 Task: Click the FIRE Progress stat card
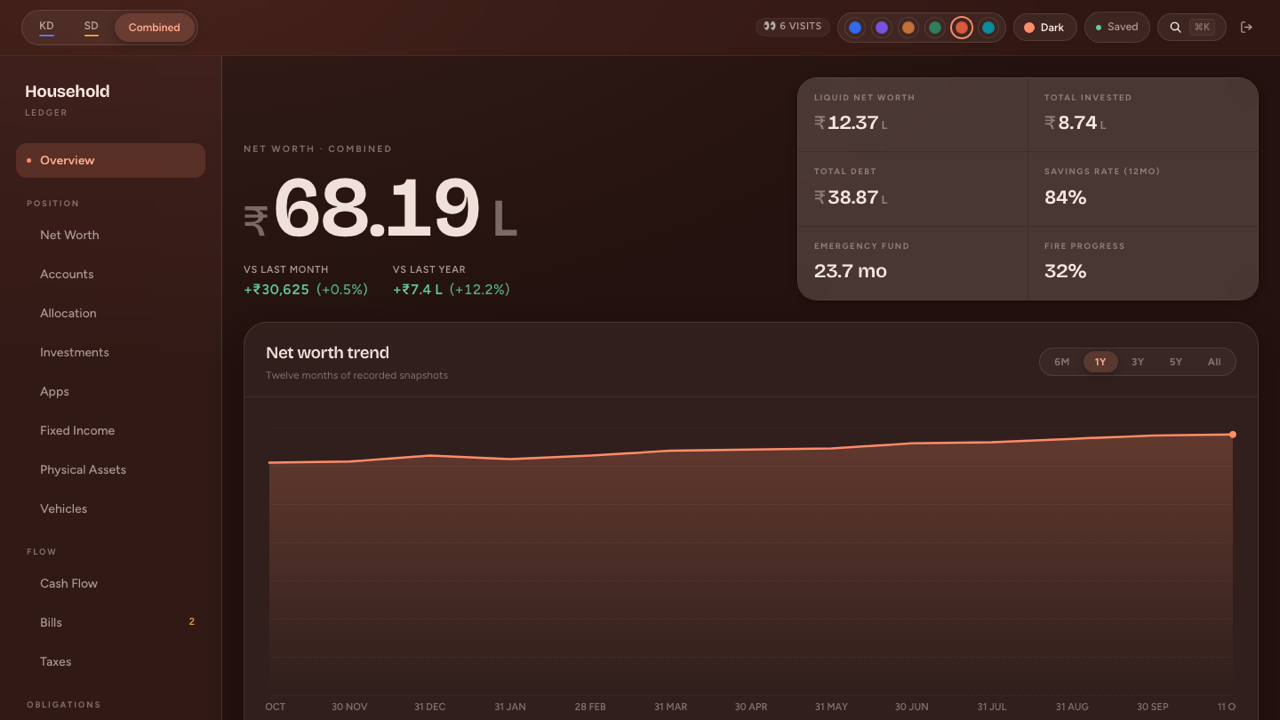tap(1143, 262)
